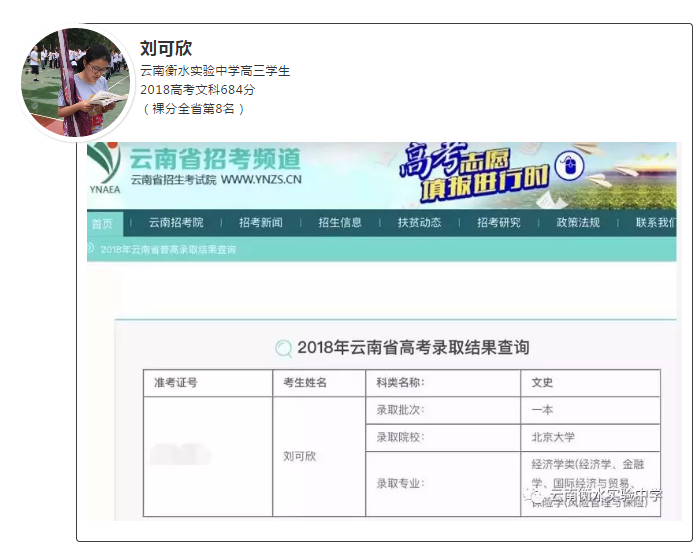This screenshot has width=696, height=553.
Task: Click the mouse icon on 高考志愿 banner
Action: point(570,166)
